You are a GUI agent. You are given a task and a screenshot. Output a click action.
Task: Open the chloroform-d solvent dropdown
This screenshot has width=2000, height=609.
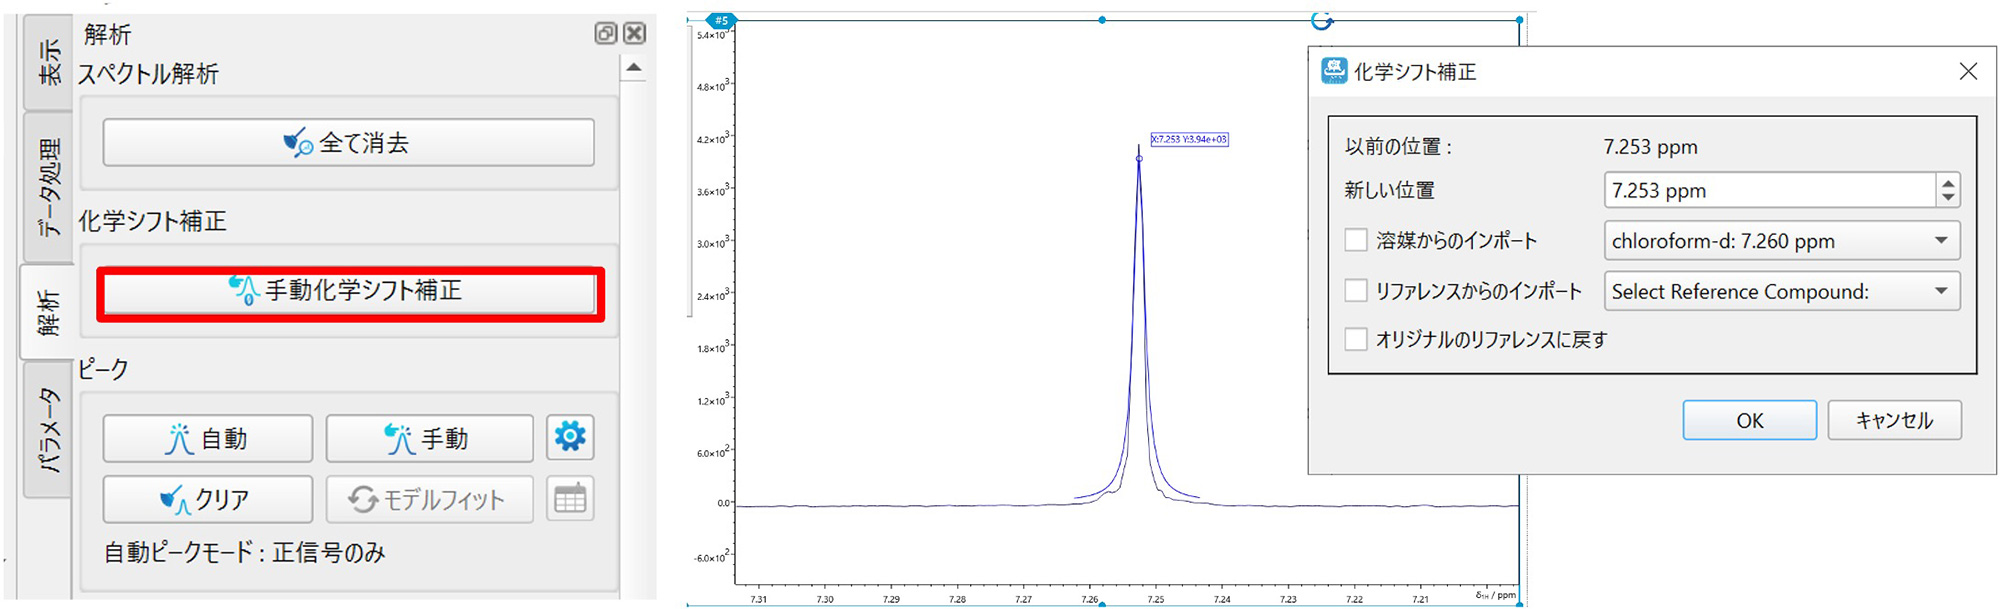tap(1781, 241)
